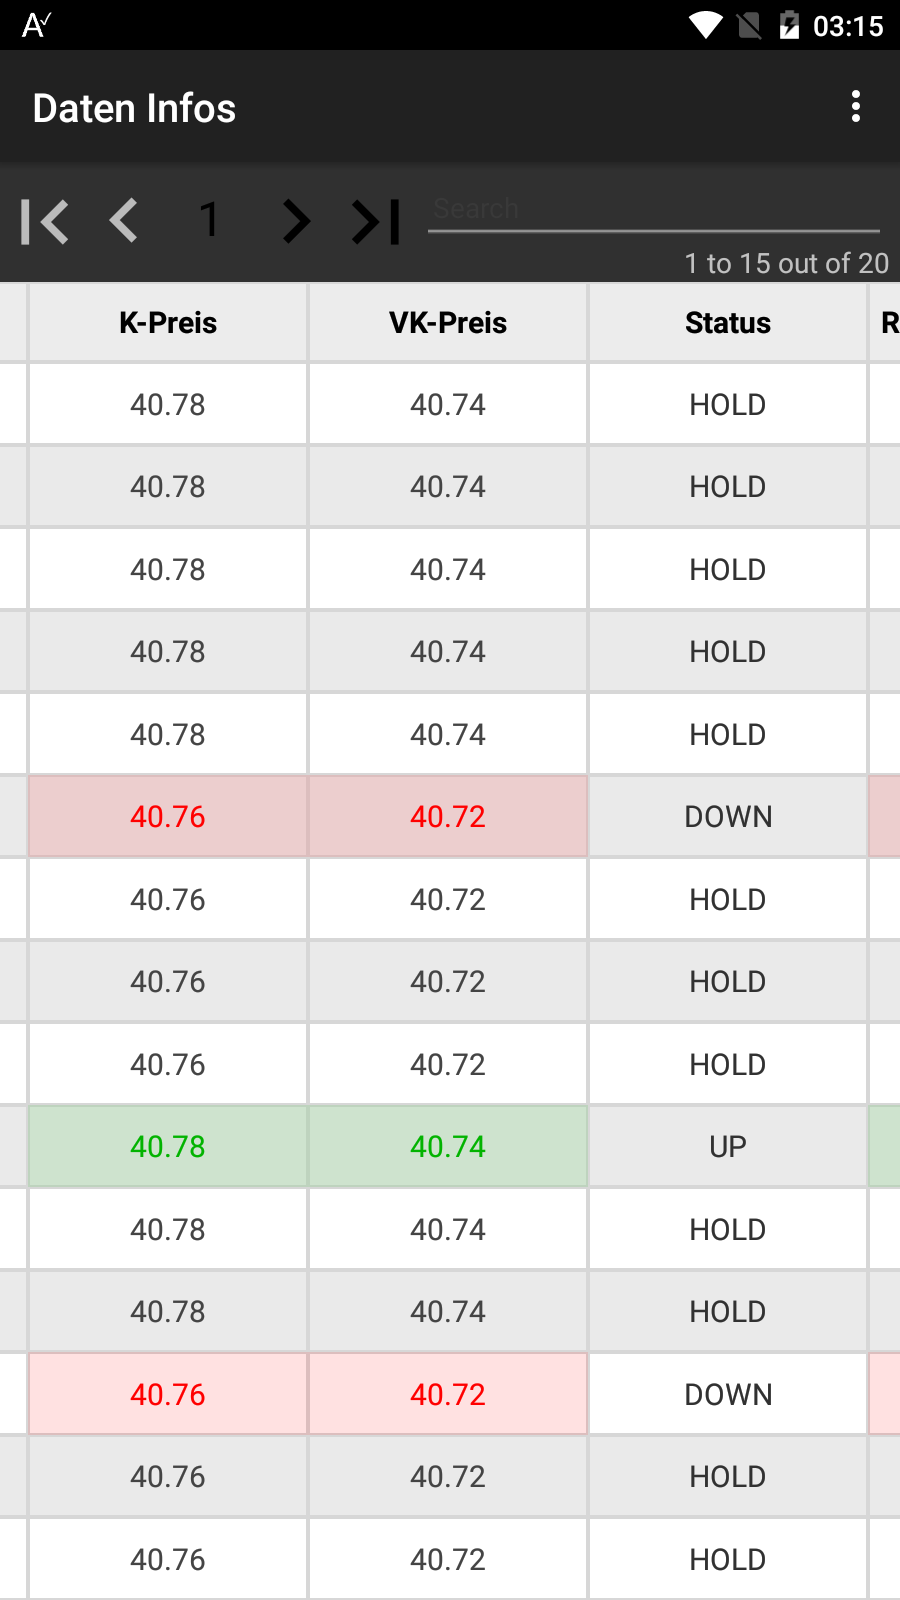Screen dimensions: 900x1600
Task: Tap the battery status icon
Action: coord(789,25)
